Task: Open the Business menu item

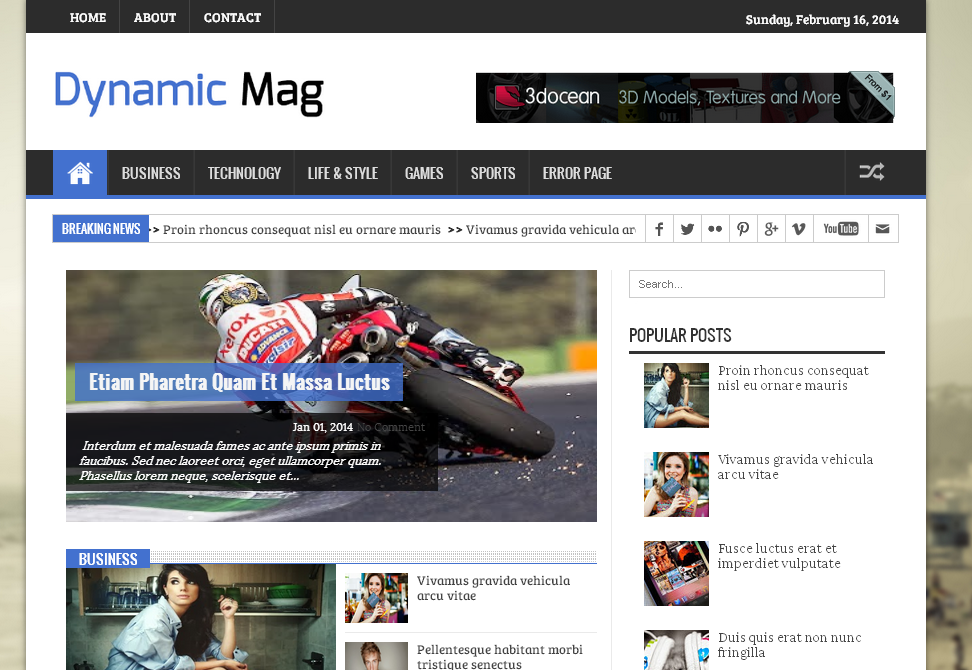Action: coord(151,173)
